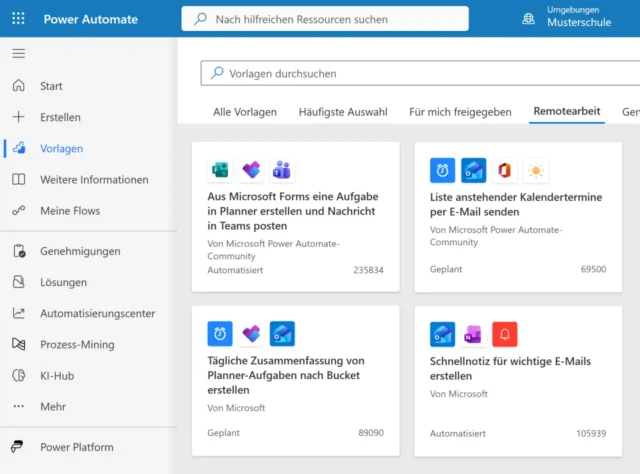Click Planner icon in Tägliche Zusammenfassung card
Screen dimensions: 640x474
251,334
